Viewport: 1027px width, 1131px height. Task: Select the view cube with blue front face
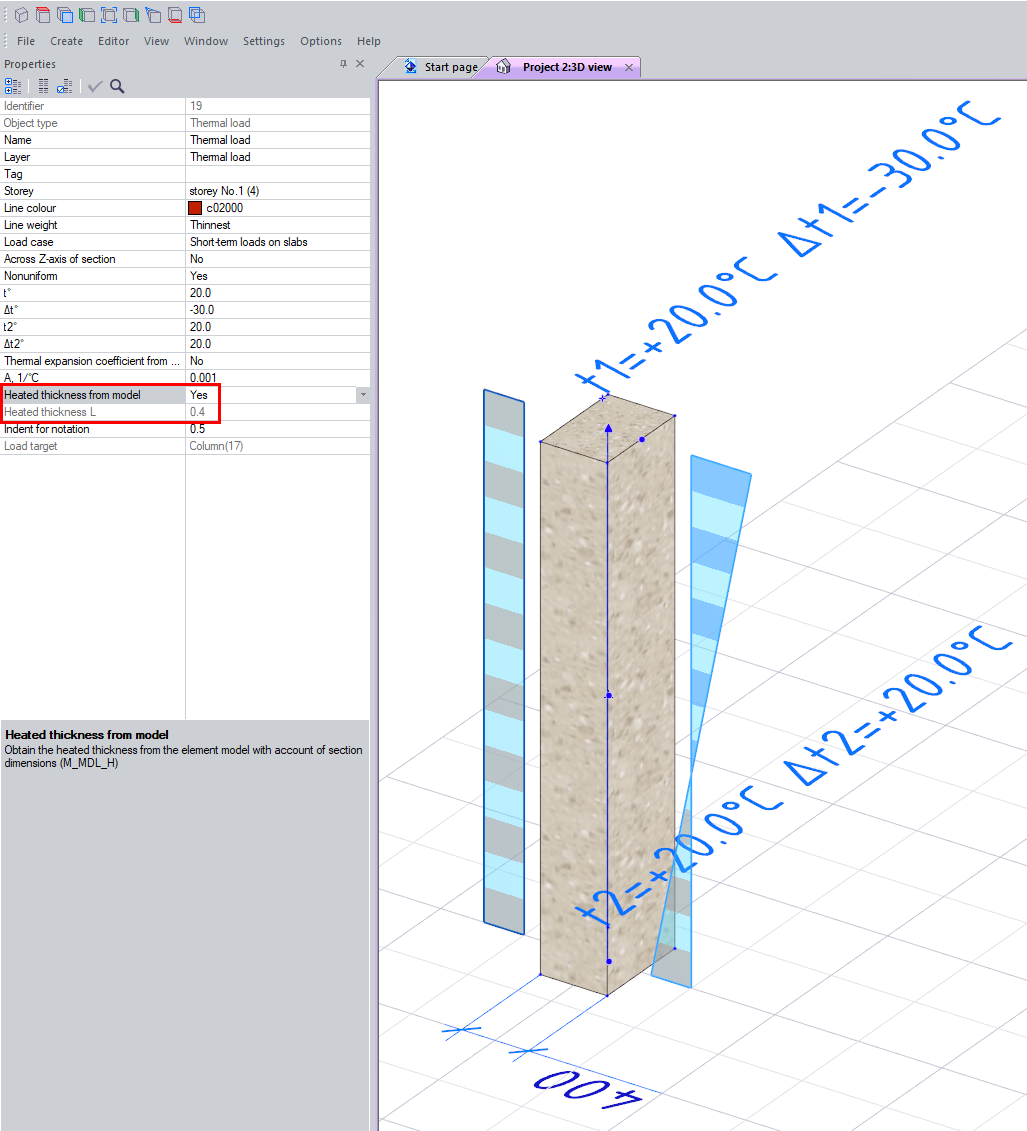(65, 15)
